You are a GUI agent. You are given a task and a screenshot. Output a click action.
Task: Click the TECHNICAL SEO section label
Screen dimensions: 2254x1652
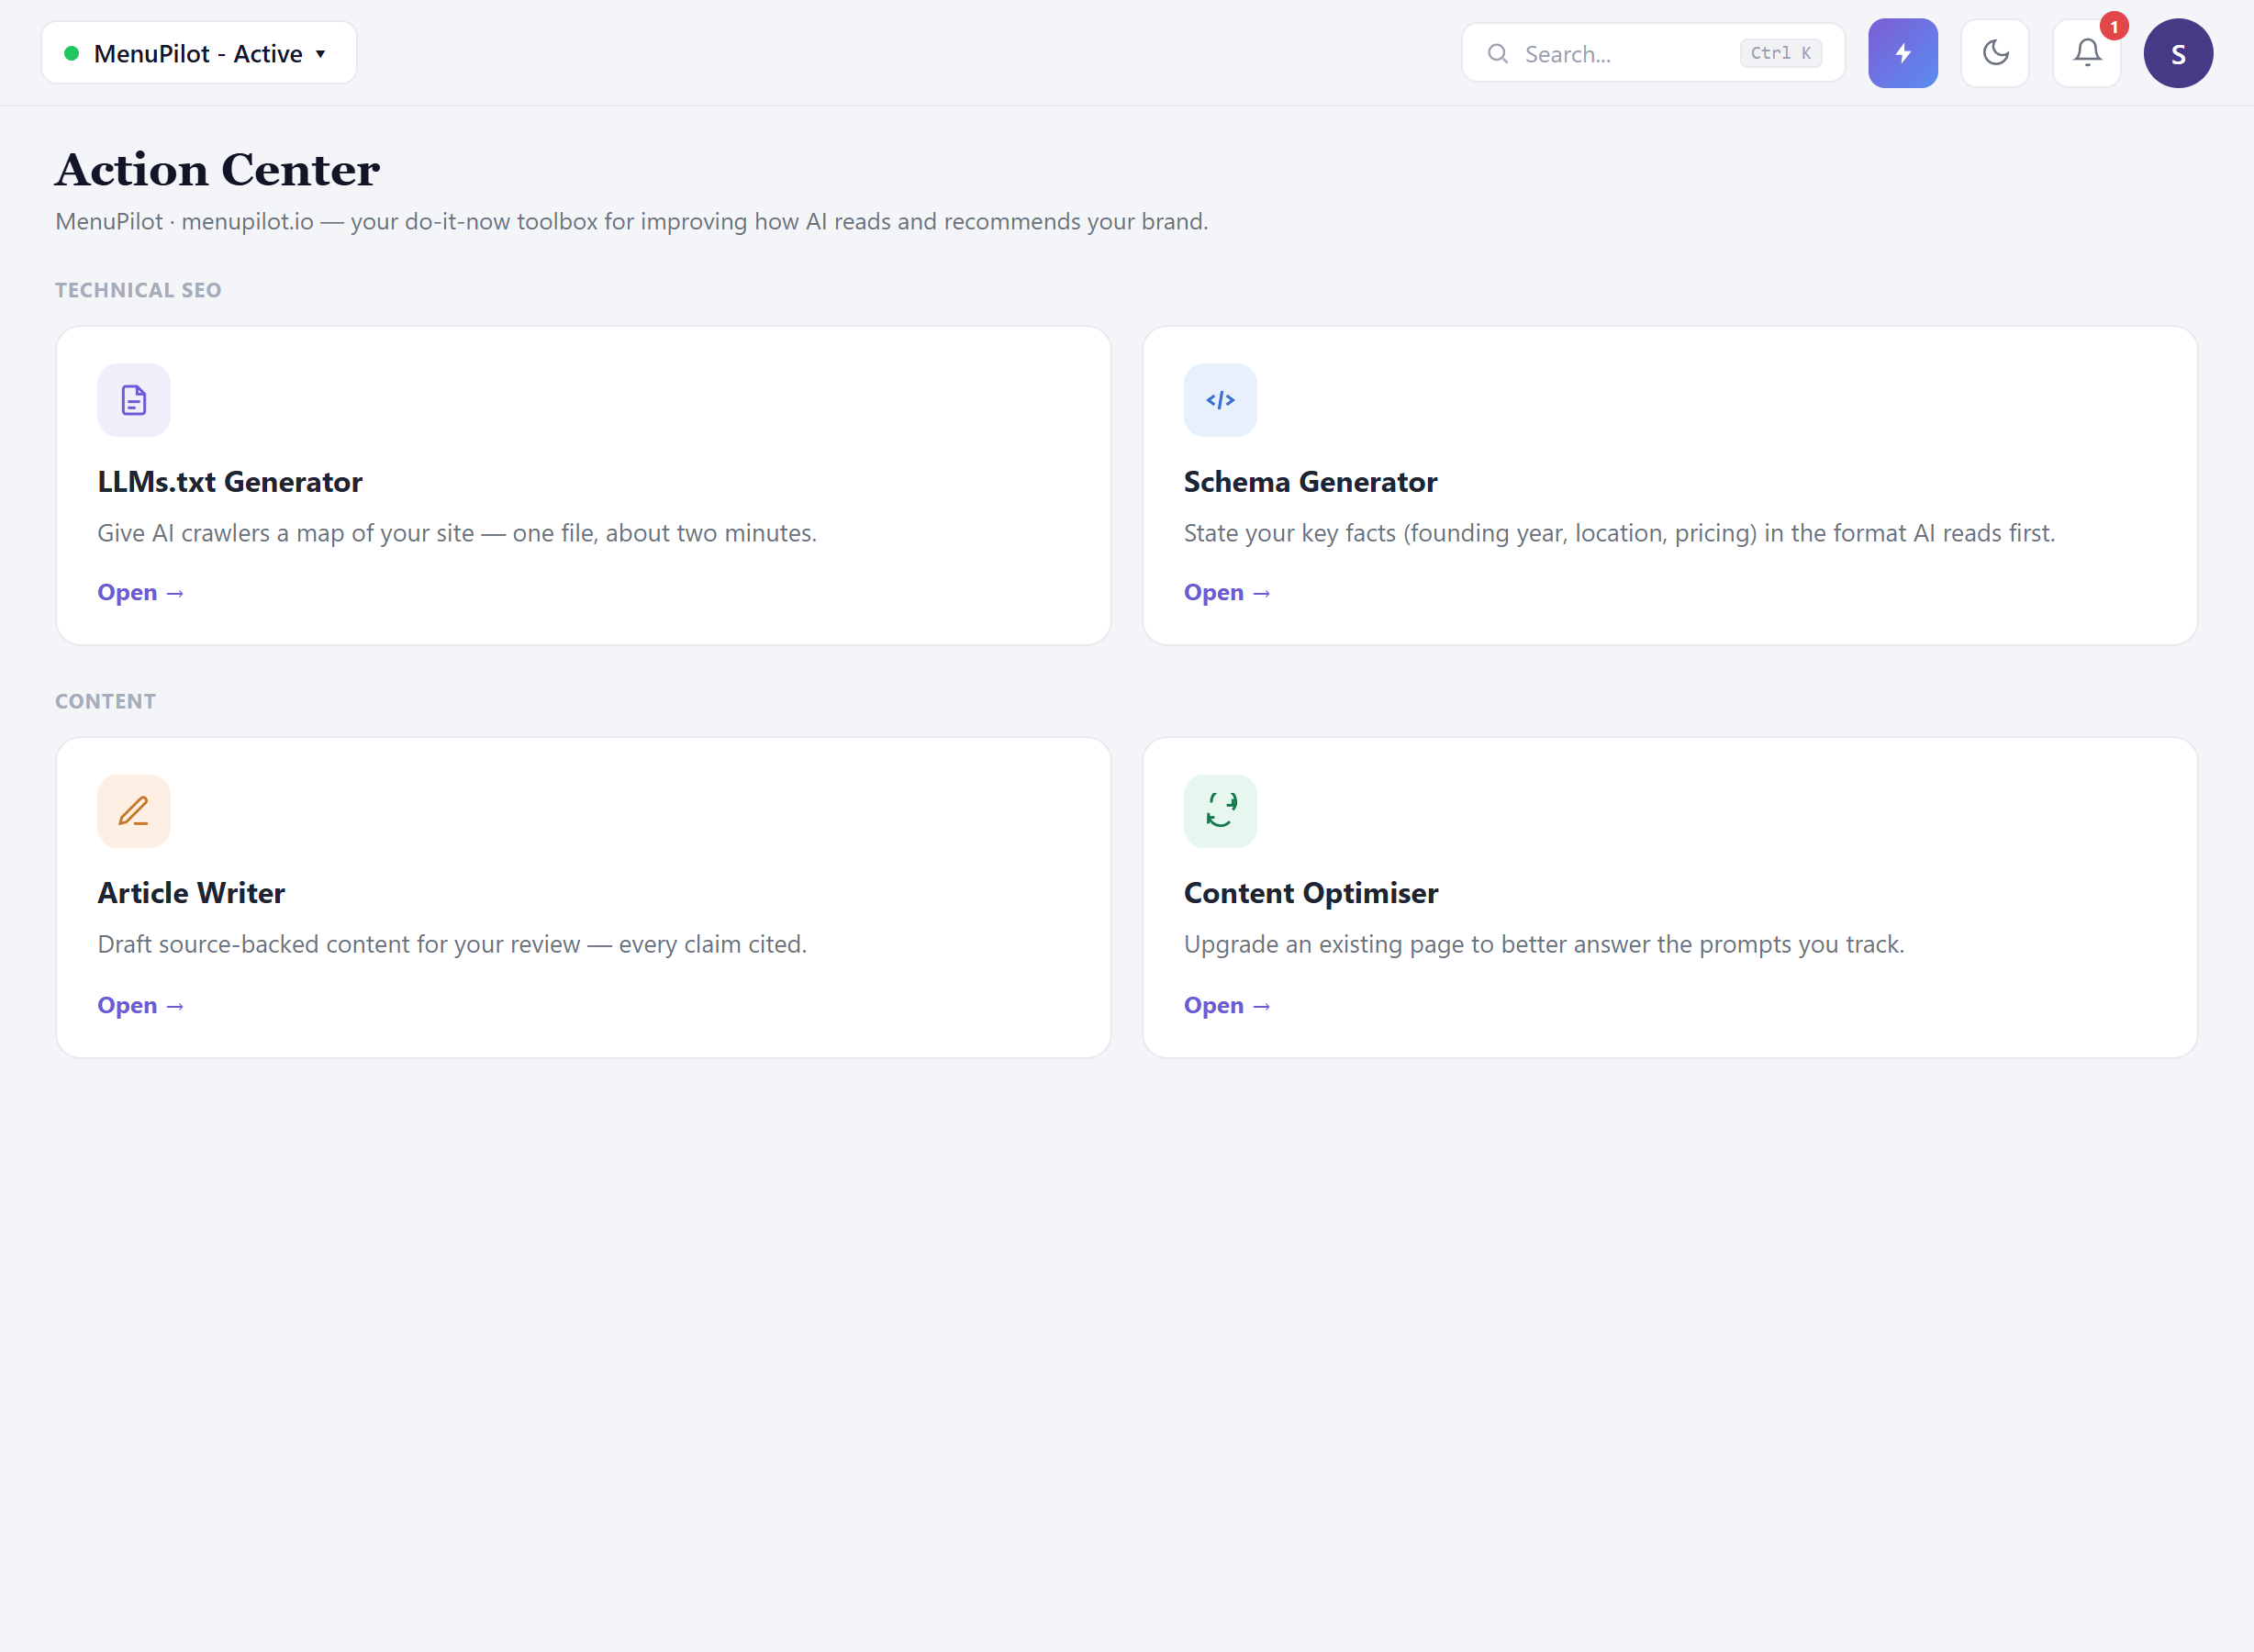[138, 290]
